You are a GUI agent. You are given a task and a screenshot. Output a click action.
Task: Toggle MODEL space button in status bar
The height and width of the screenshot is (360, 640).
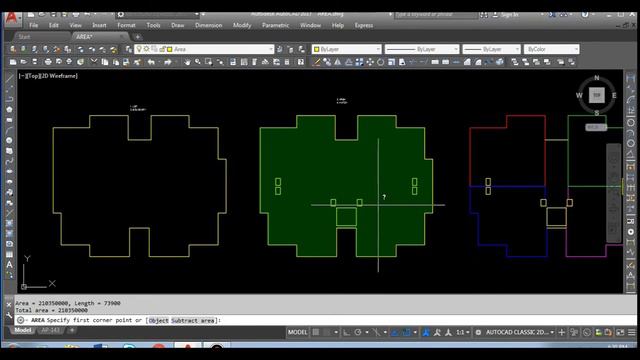(x=298, y=332)
